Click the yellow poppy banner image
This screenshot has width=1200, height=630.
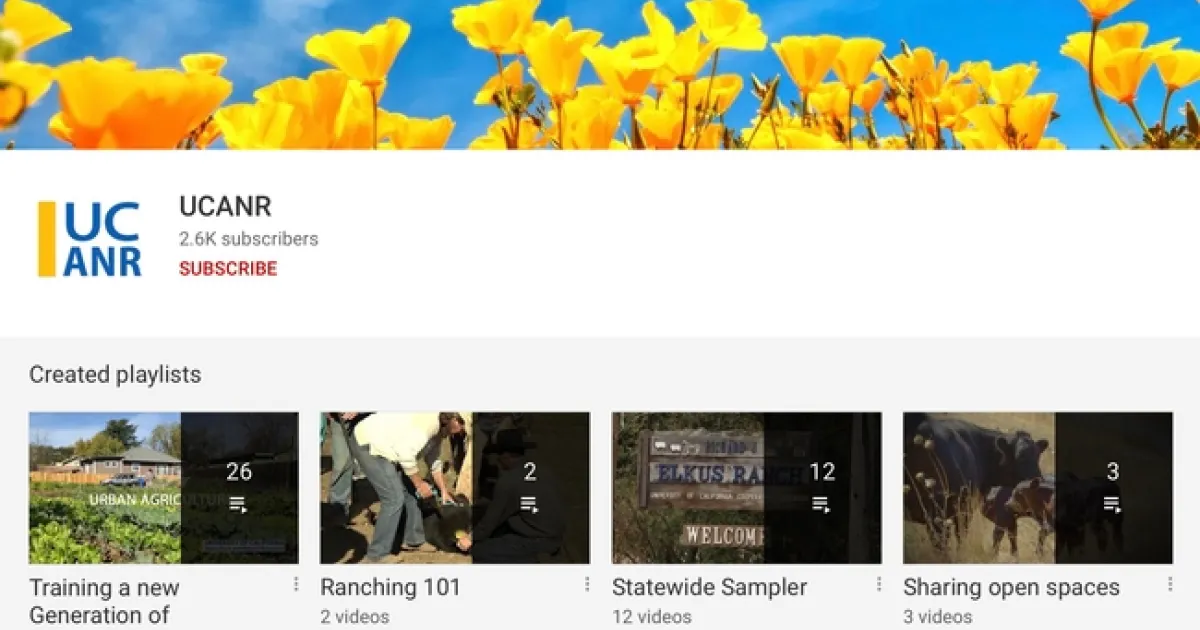pyautogui.click(x=600, y=75)
